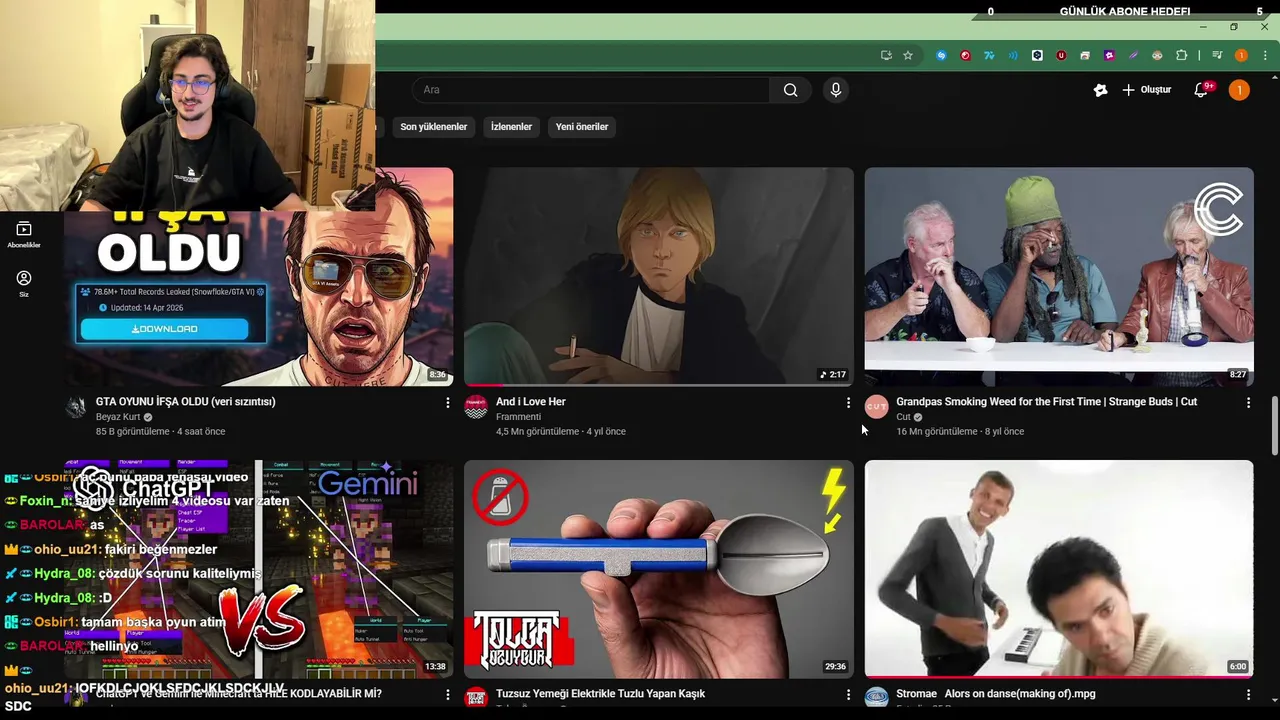Screen dimensions: 1280x720
Task: Open the Frammenti channel avatar
Action: [x=476, y=407]
